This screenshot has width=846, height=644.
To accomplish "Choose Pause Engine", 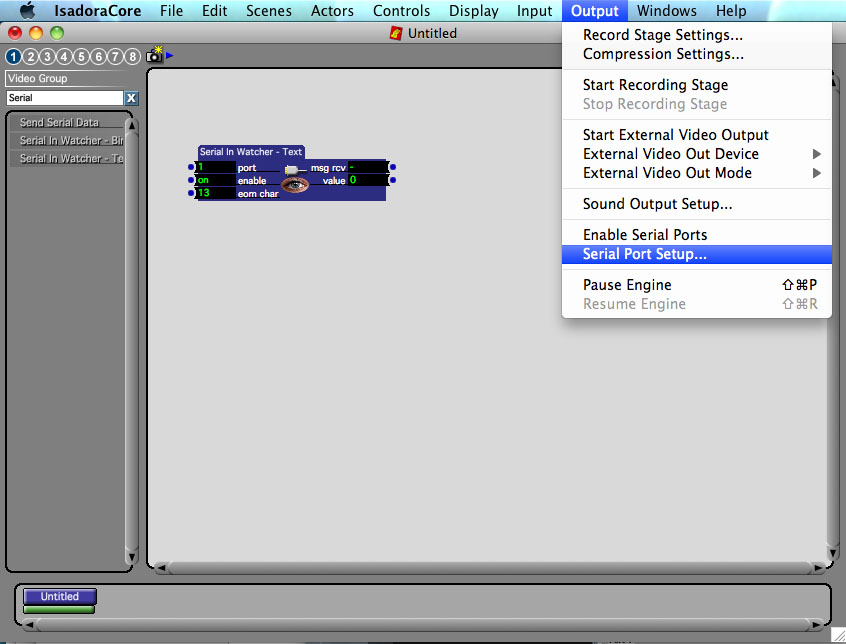I will click(697, 285).
